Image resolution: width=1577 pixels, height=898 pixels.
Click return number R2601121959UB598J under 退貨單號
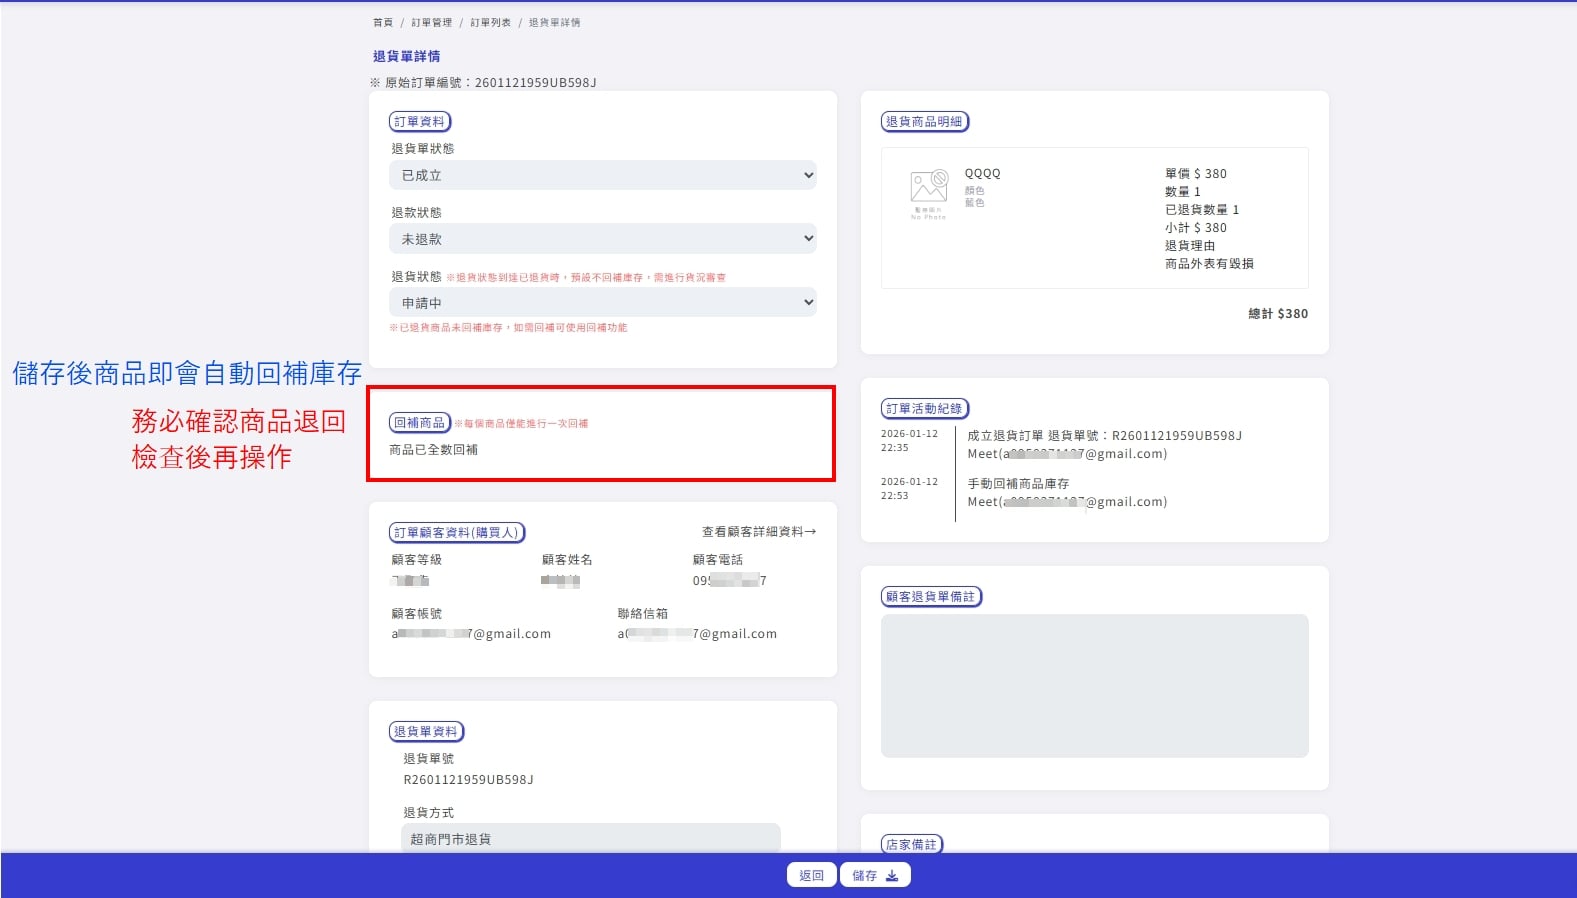click(x=468, y=780)
